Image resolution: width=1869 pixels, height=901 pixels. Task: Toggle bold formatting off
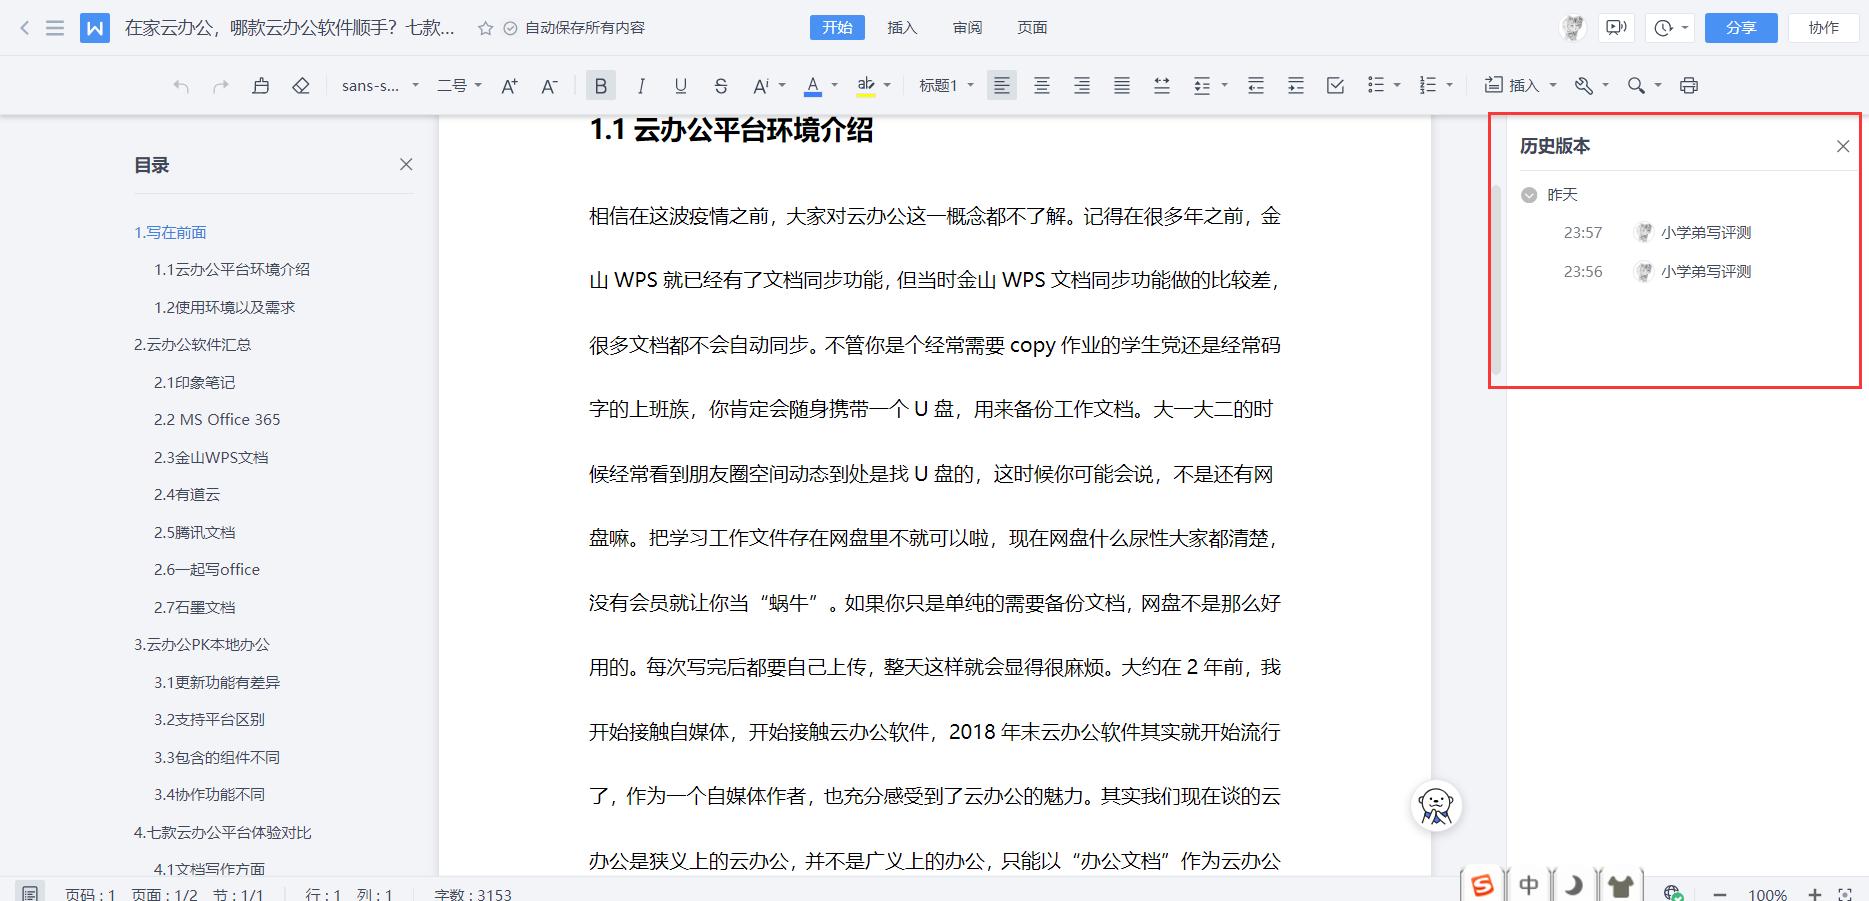[x=600, y=85]
